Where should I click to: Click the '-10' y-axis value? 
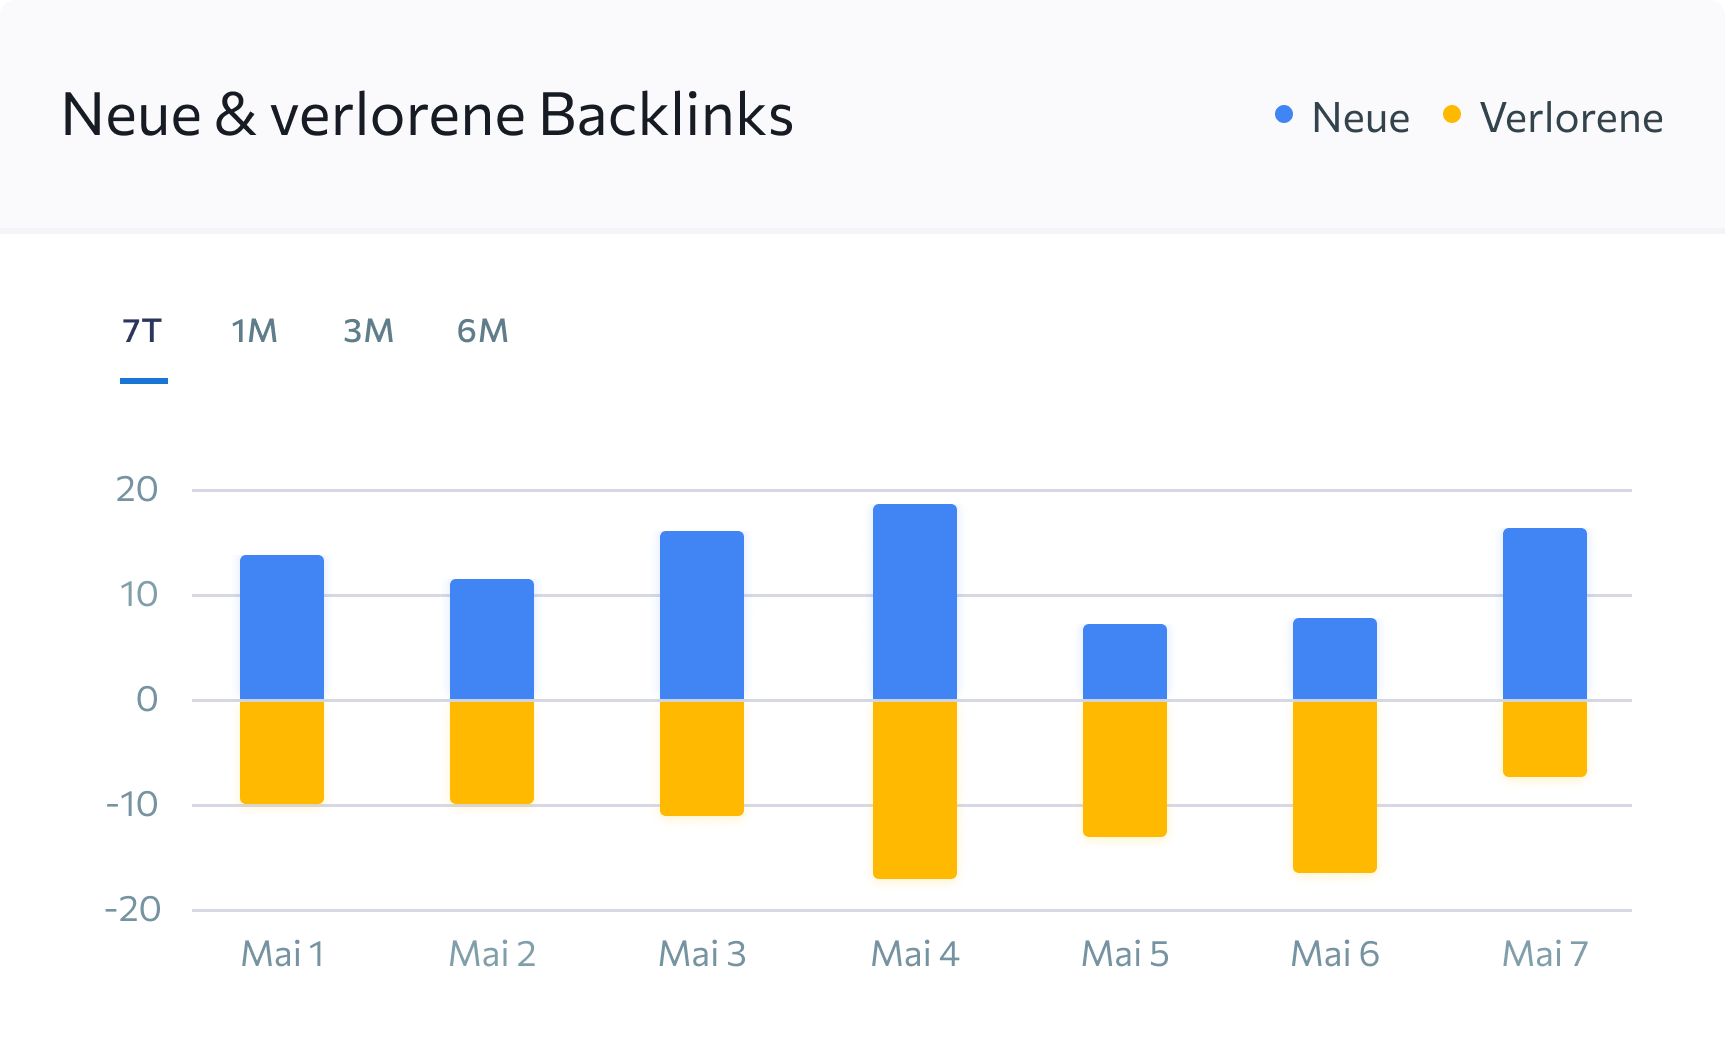132,804
